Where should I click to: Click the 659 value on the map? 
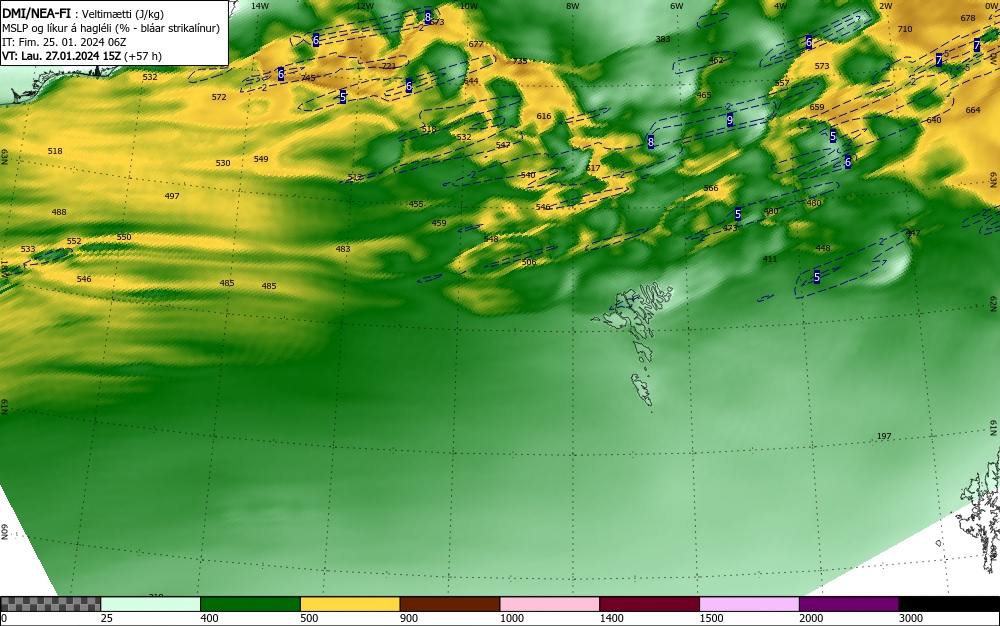point(817,107)
